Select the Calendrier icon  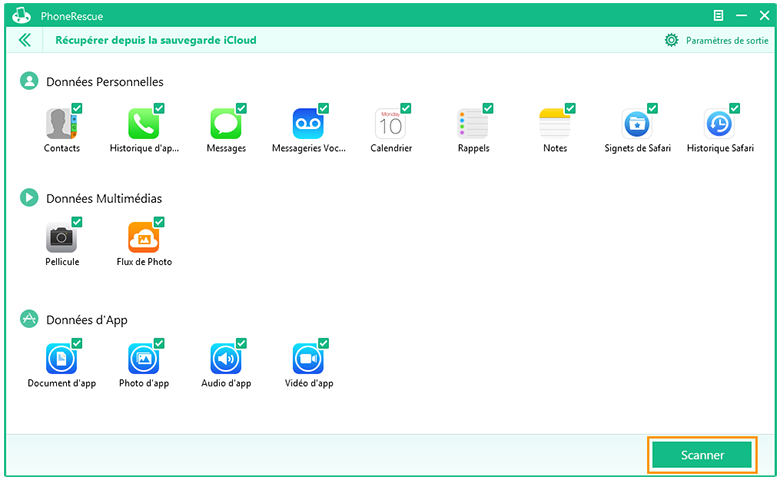click(x=390, y=123)
